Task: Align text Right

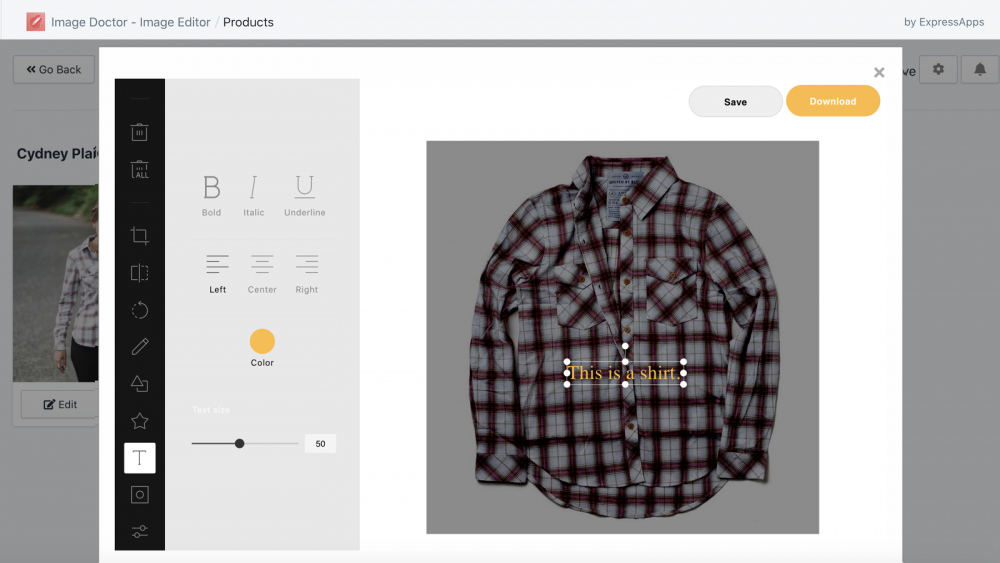Action: 307,274
